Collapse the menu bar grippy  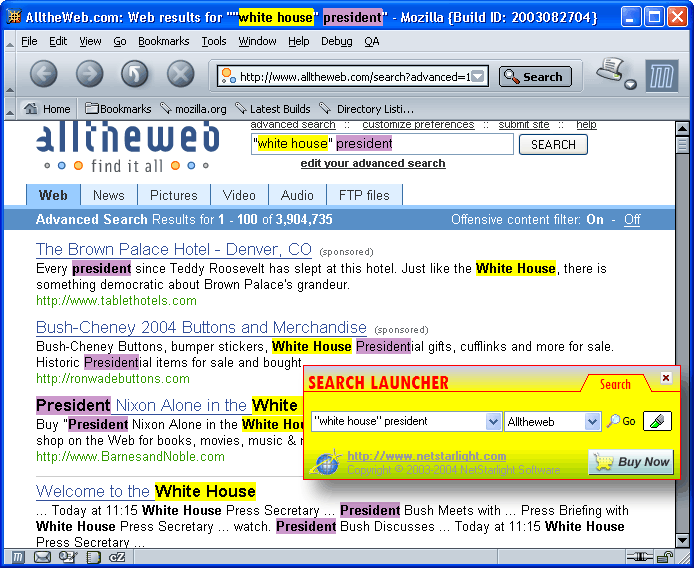click(x=10, y=42)
